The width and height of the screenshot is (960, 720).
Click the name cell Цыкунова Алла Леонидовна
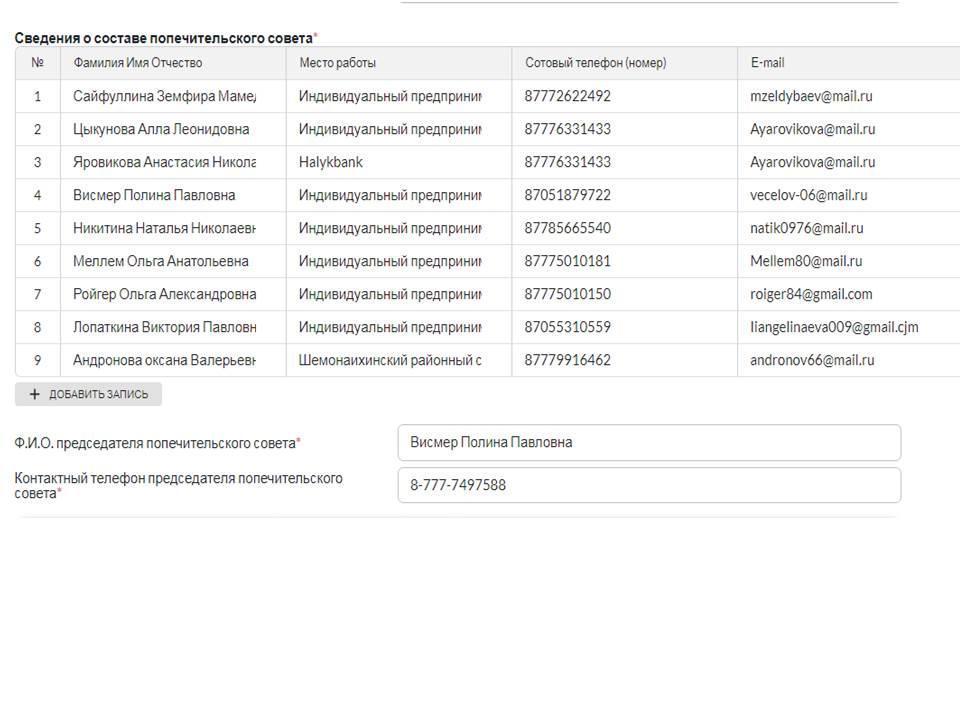click(173, 129)
